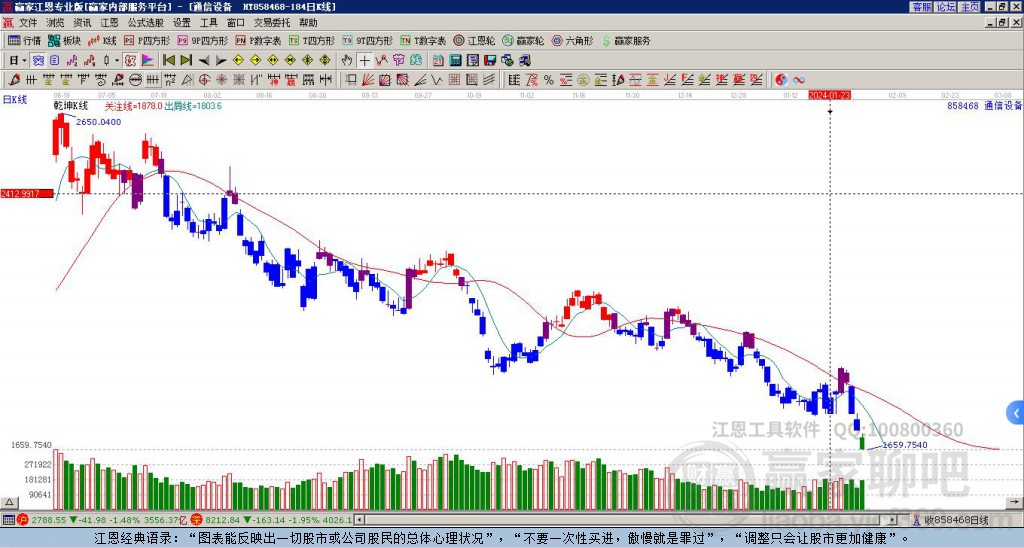Click the red pencil drawing tool
The height and width of the screenshot is (548, 1024).
pos(14,80)
